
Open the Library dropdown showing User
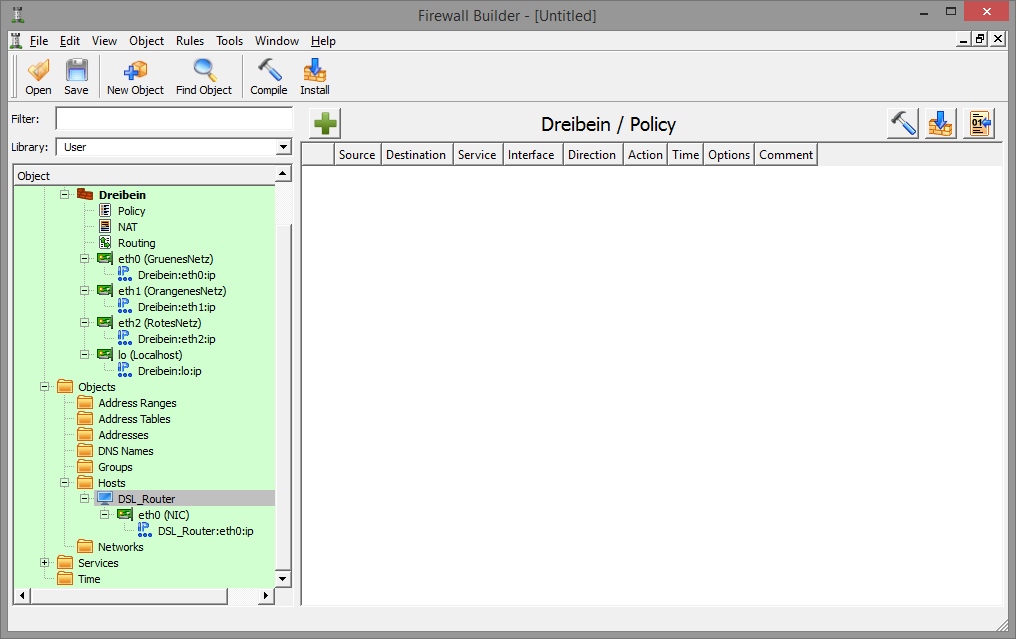pos(173,147)
